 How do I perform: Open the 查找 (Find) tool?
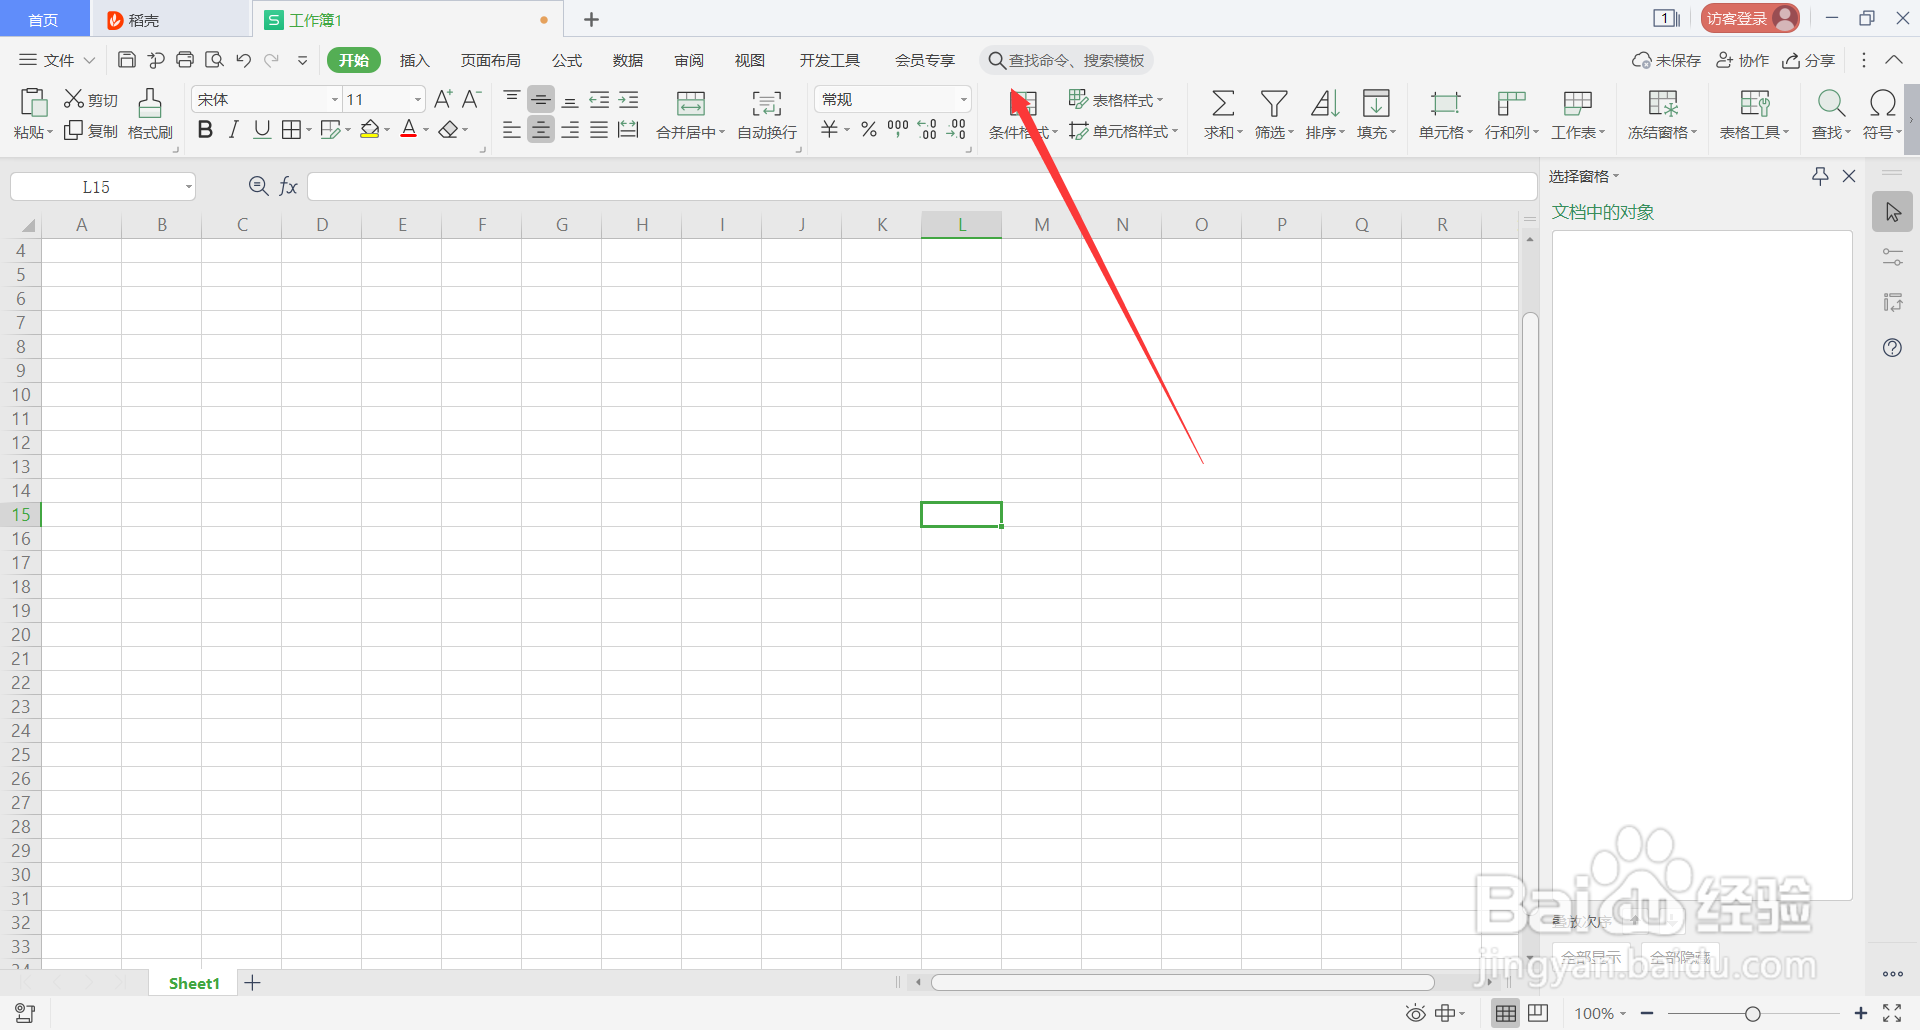point(1830,113)
